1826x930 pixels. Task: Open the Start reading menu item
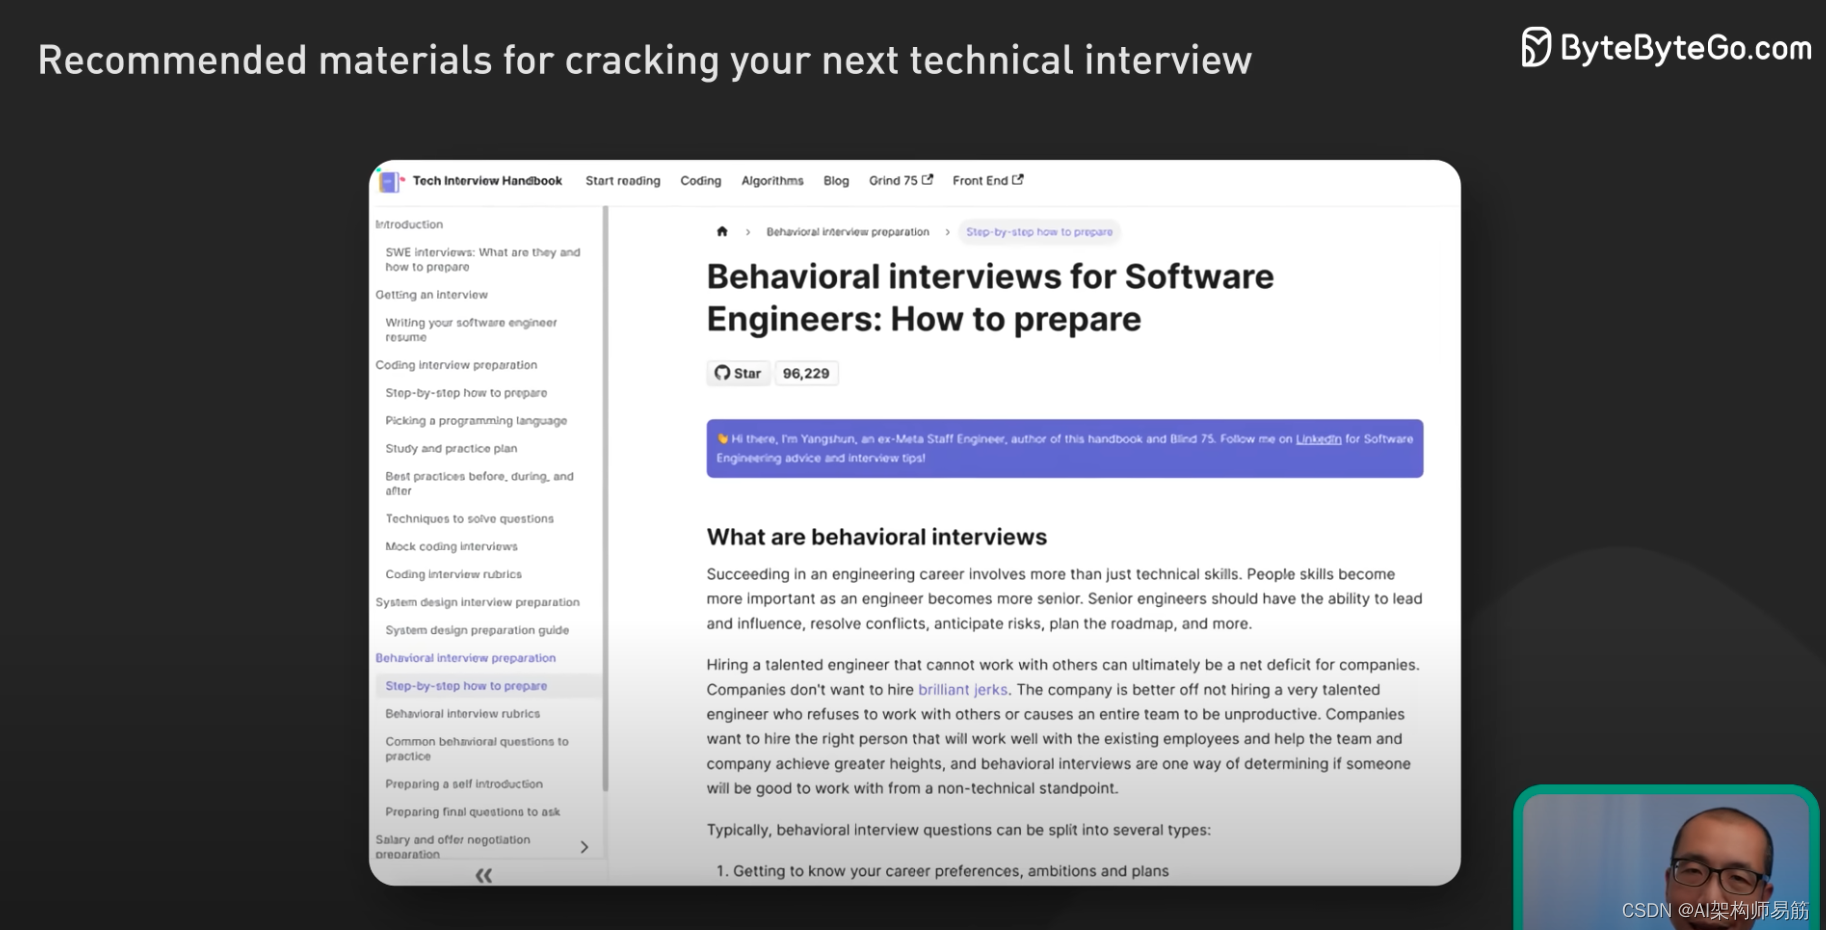623,181
